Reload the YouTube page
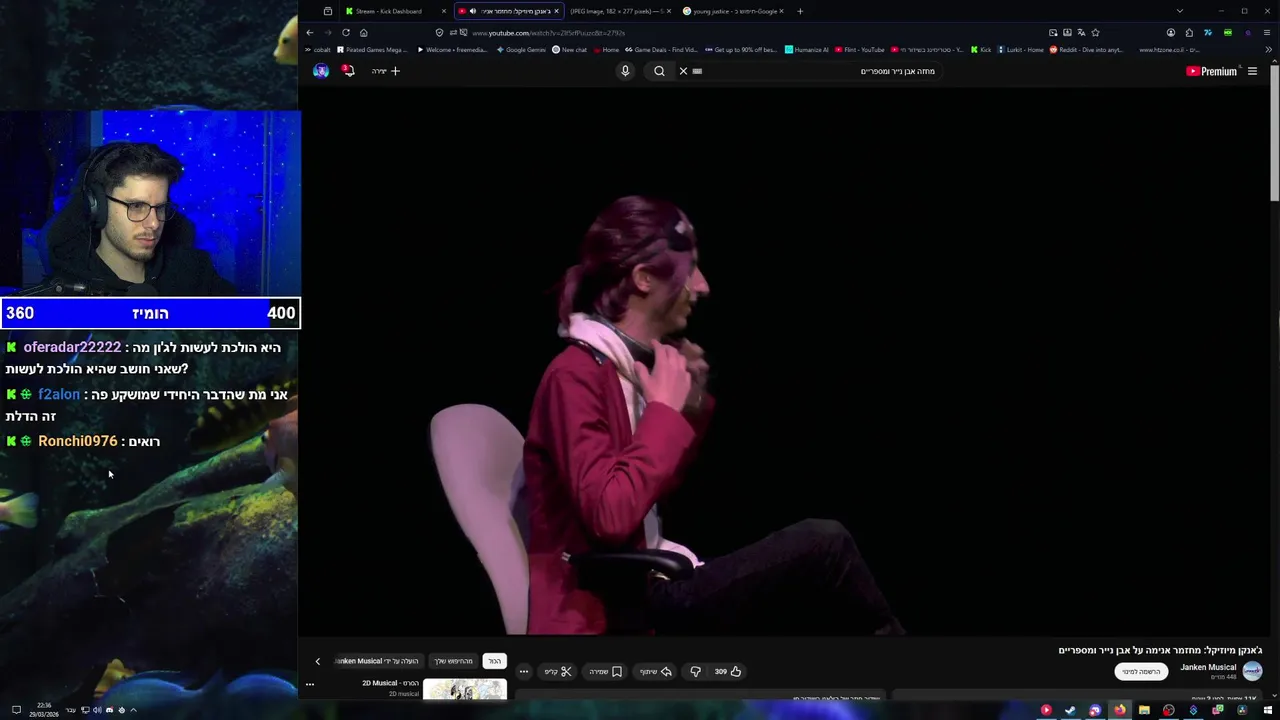 (346, 32)
